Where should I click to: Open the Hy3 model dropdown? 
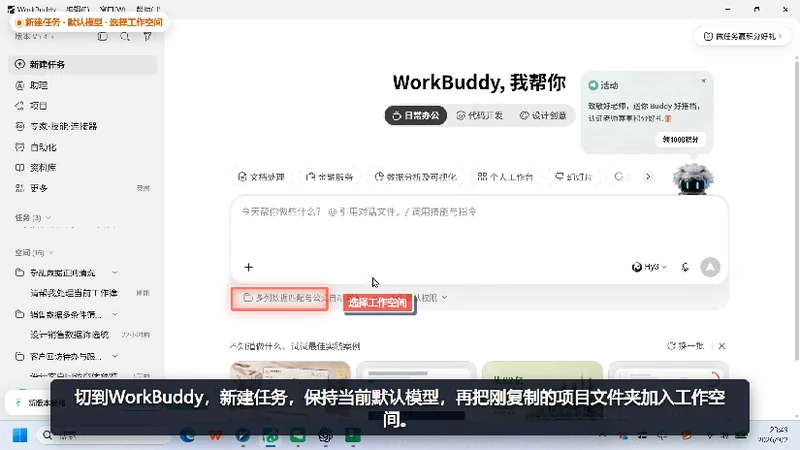coord(649,267)
